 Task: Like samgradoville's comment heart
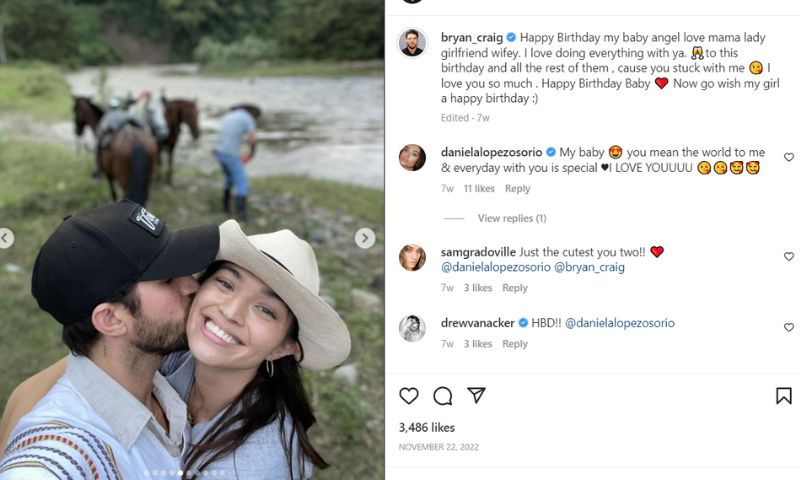tap(789, 258)
